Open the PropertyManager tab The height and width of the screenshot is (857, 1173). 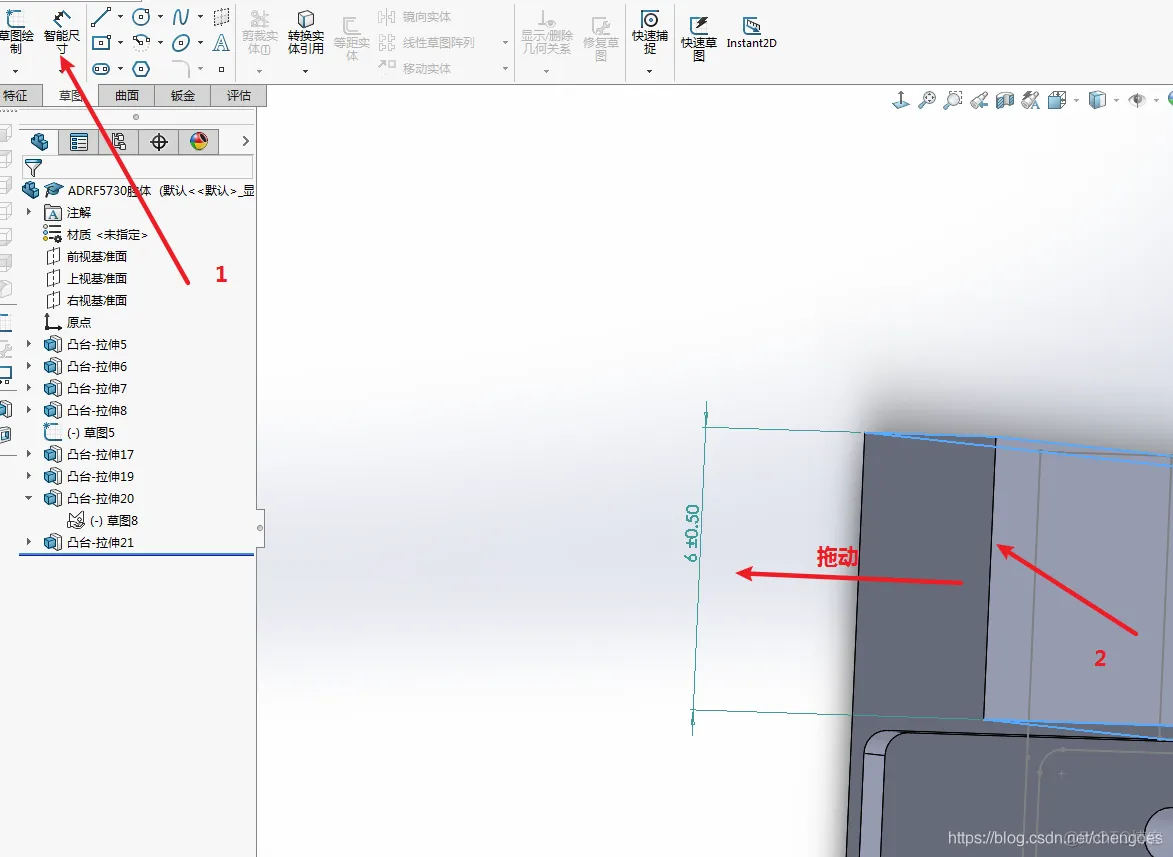click(79, 141)
